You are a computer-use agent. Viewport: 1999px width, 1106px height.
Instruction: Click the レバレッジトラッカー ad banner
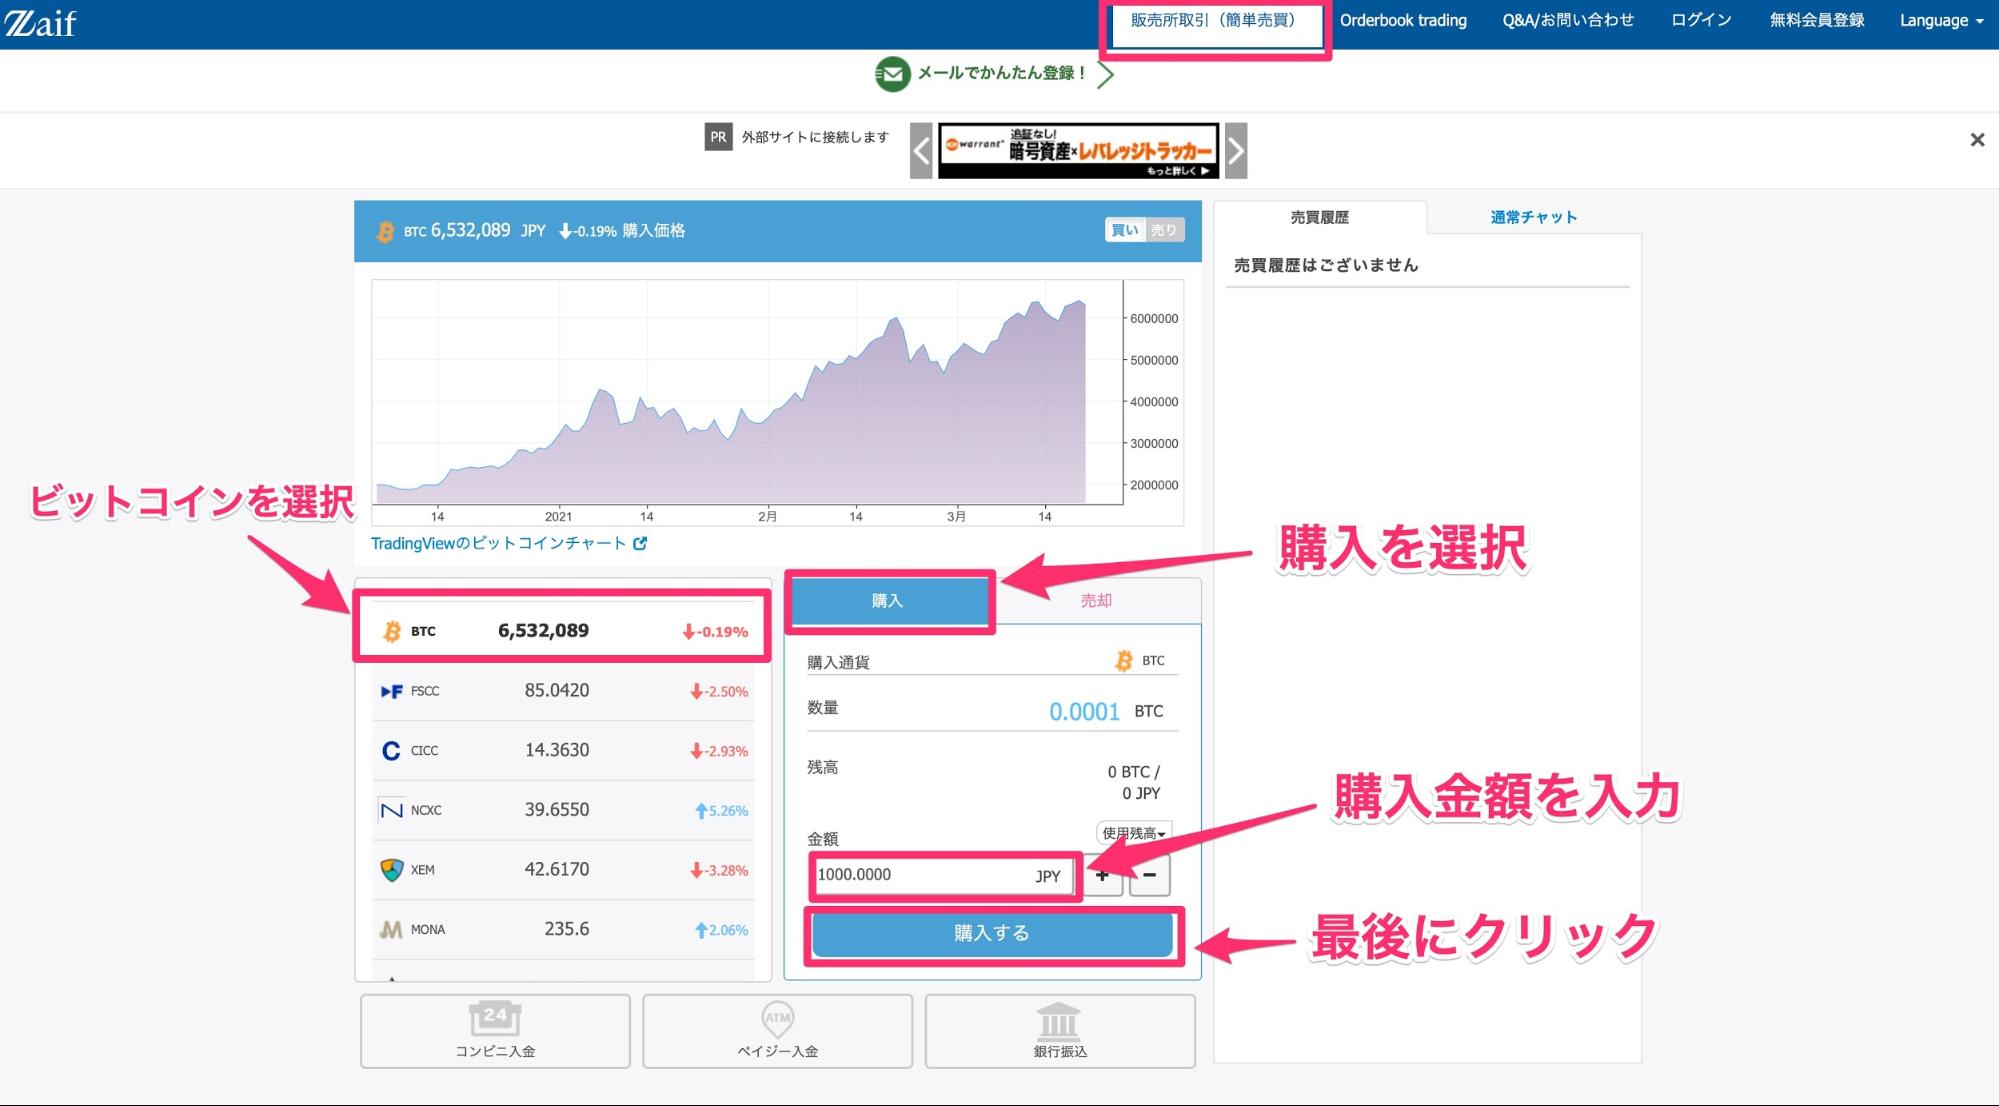coord(1078,151)
